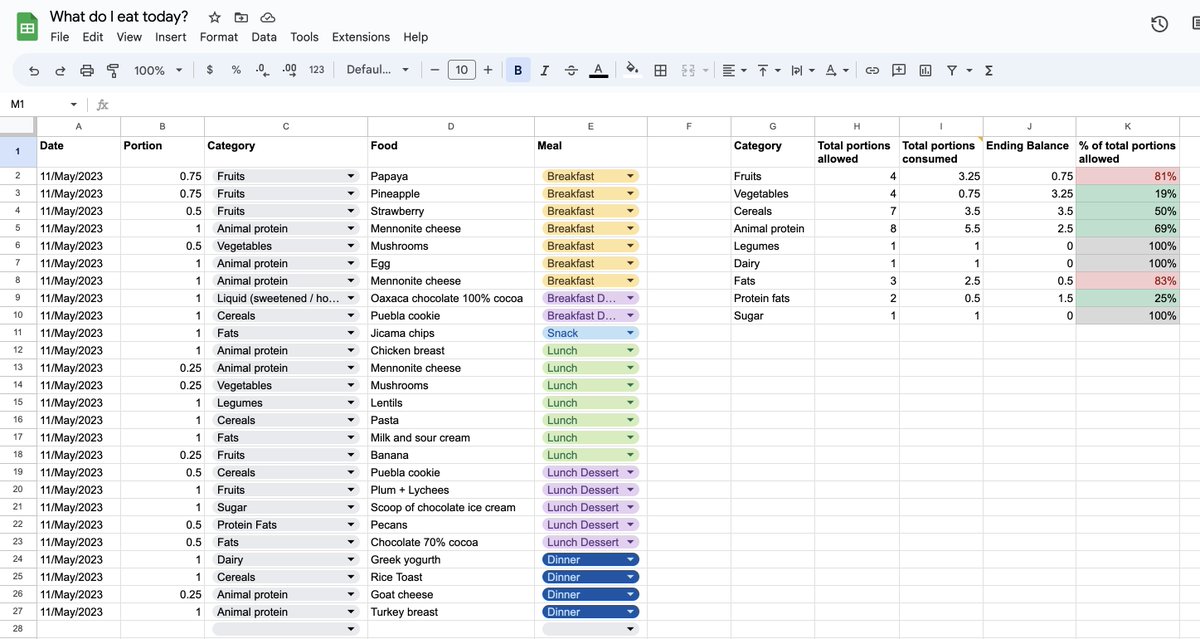
Task: Select cell showing 81% for Fruits
Action: point(1128,176)
